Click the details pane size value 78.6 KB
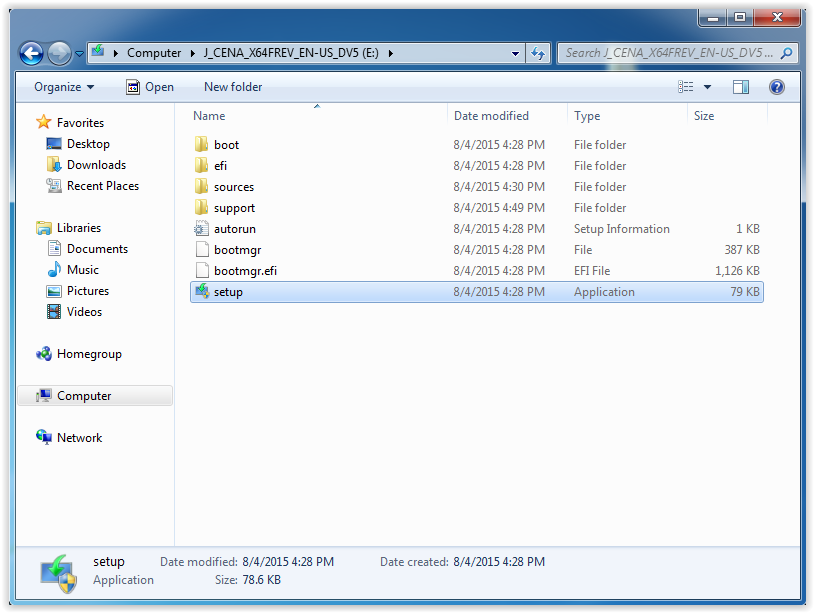Viewport: 814px width, 613px height. [x=262, y=580]
